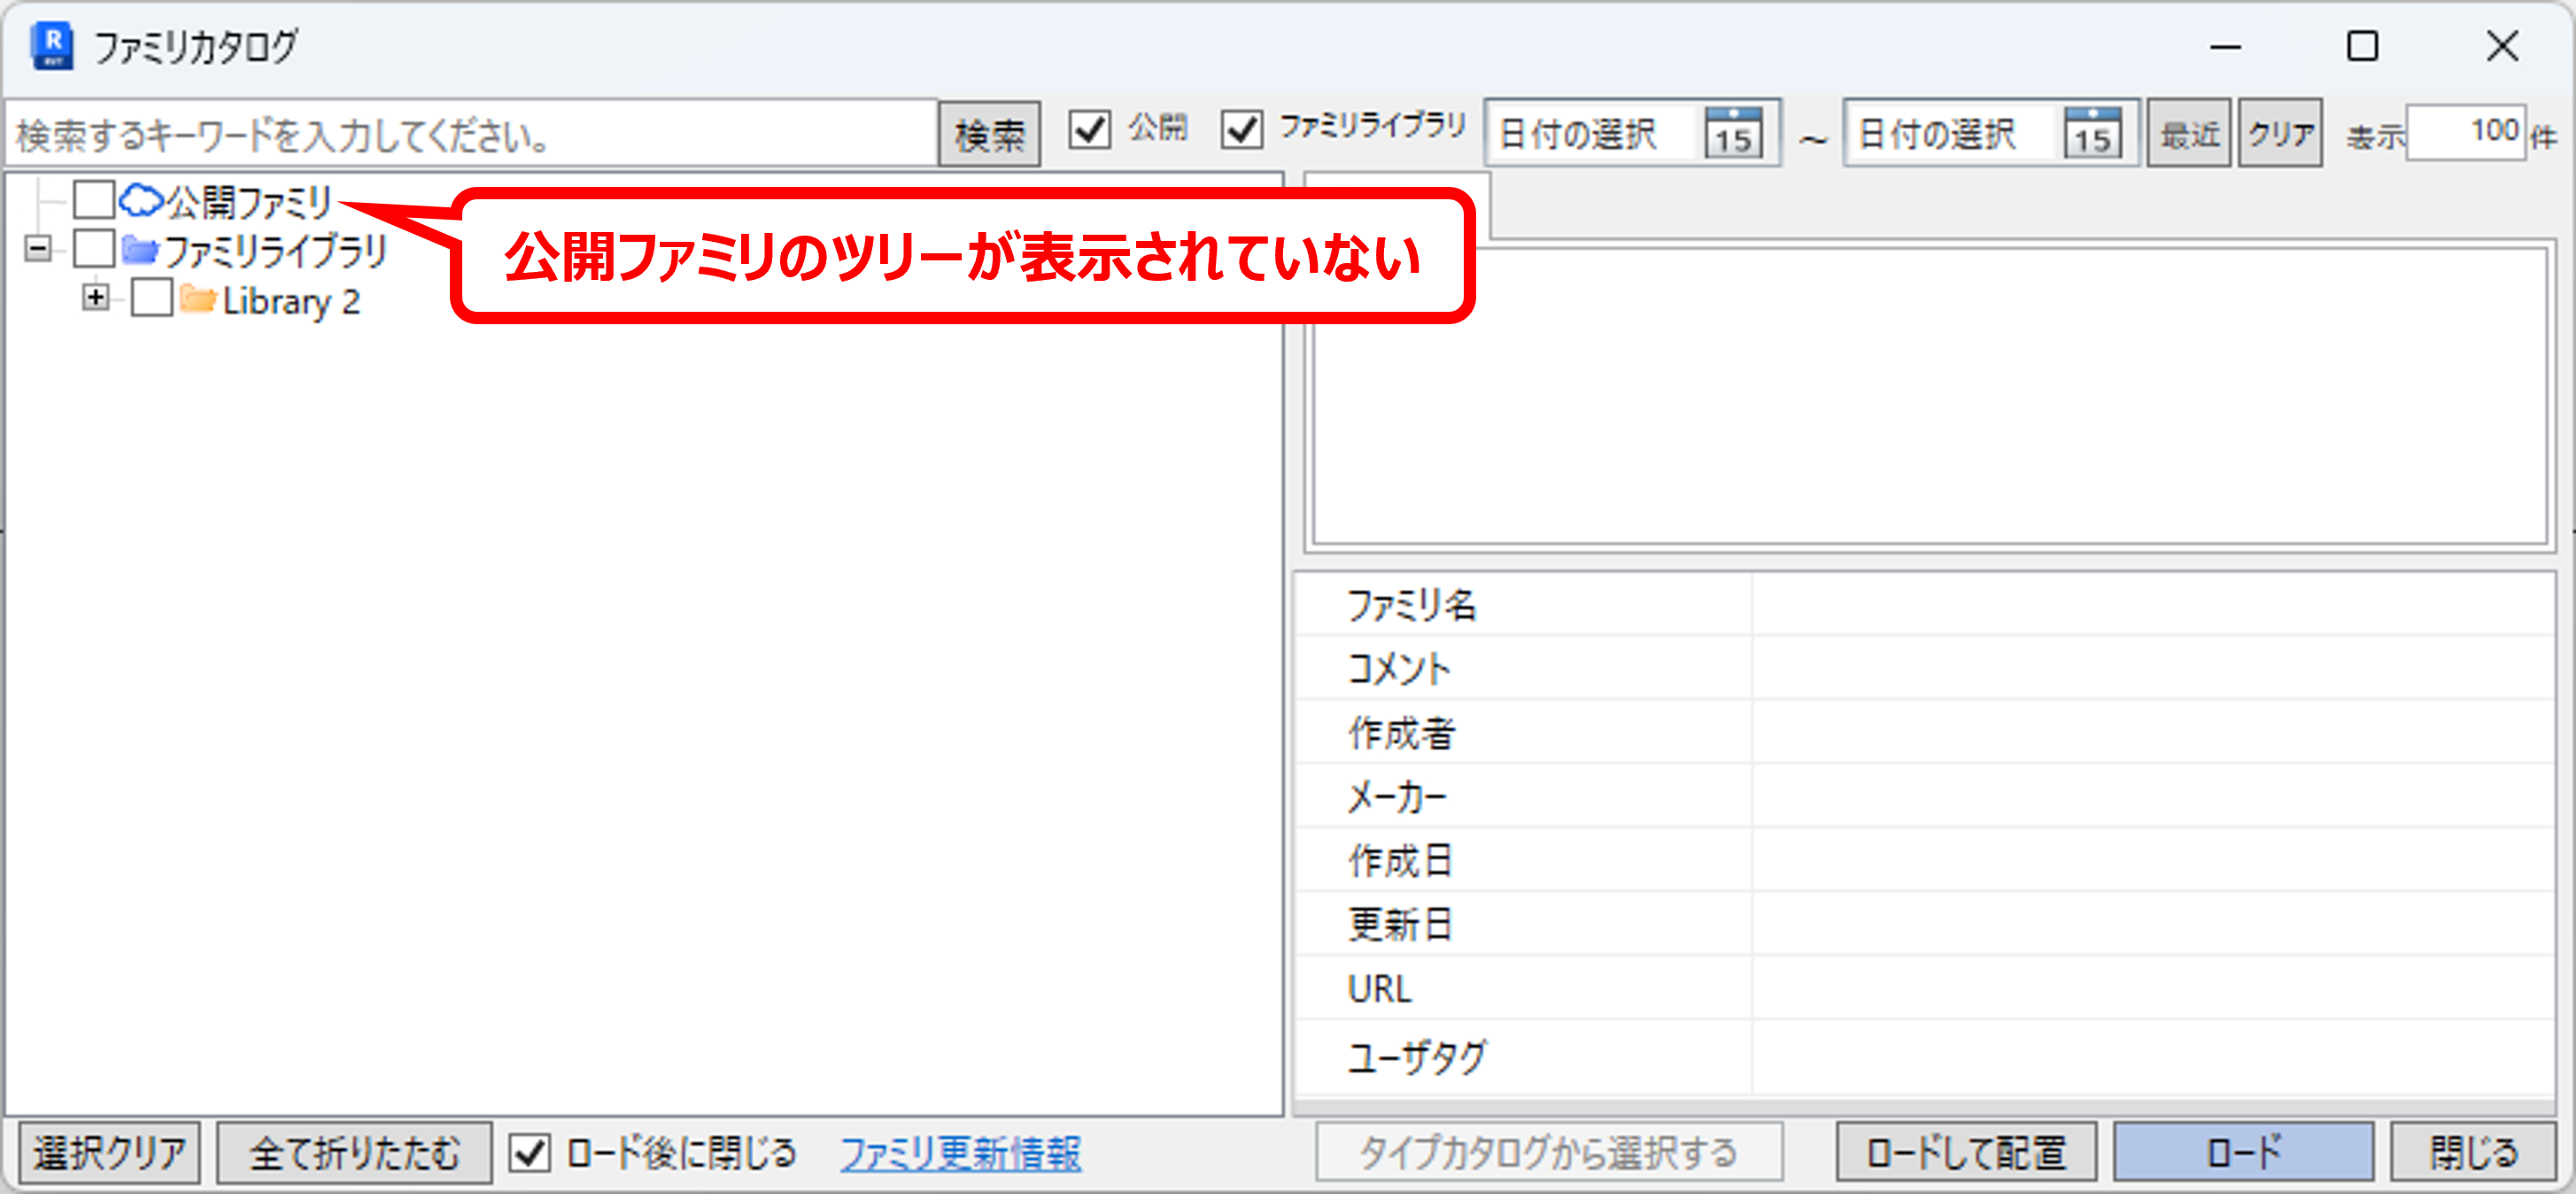This screenshot has height=1194, width=2576.
Task: Toggle the ロード後に閉じる checkbox
Action: coord(529,1153)
